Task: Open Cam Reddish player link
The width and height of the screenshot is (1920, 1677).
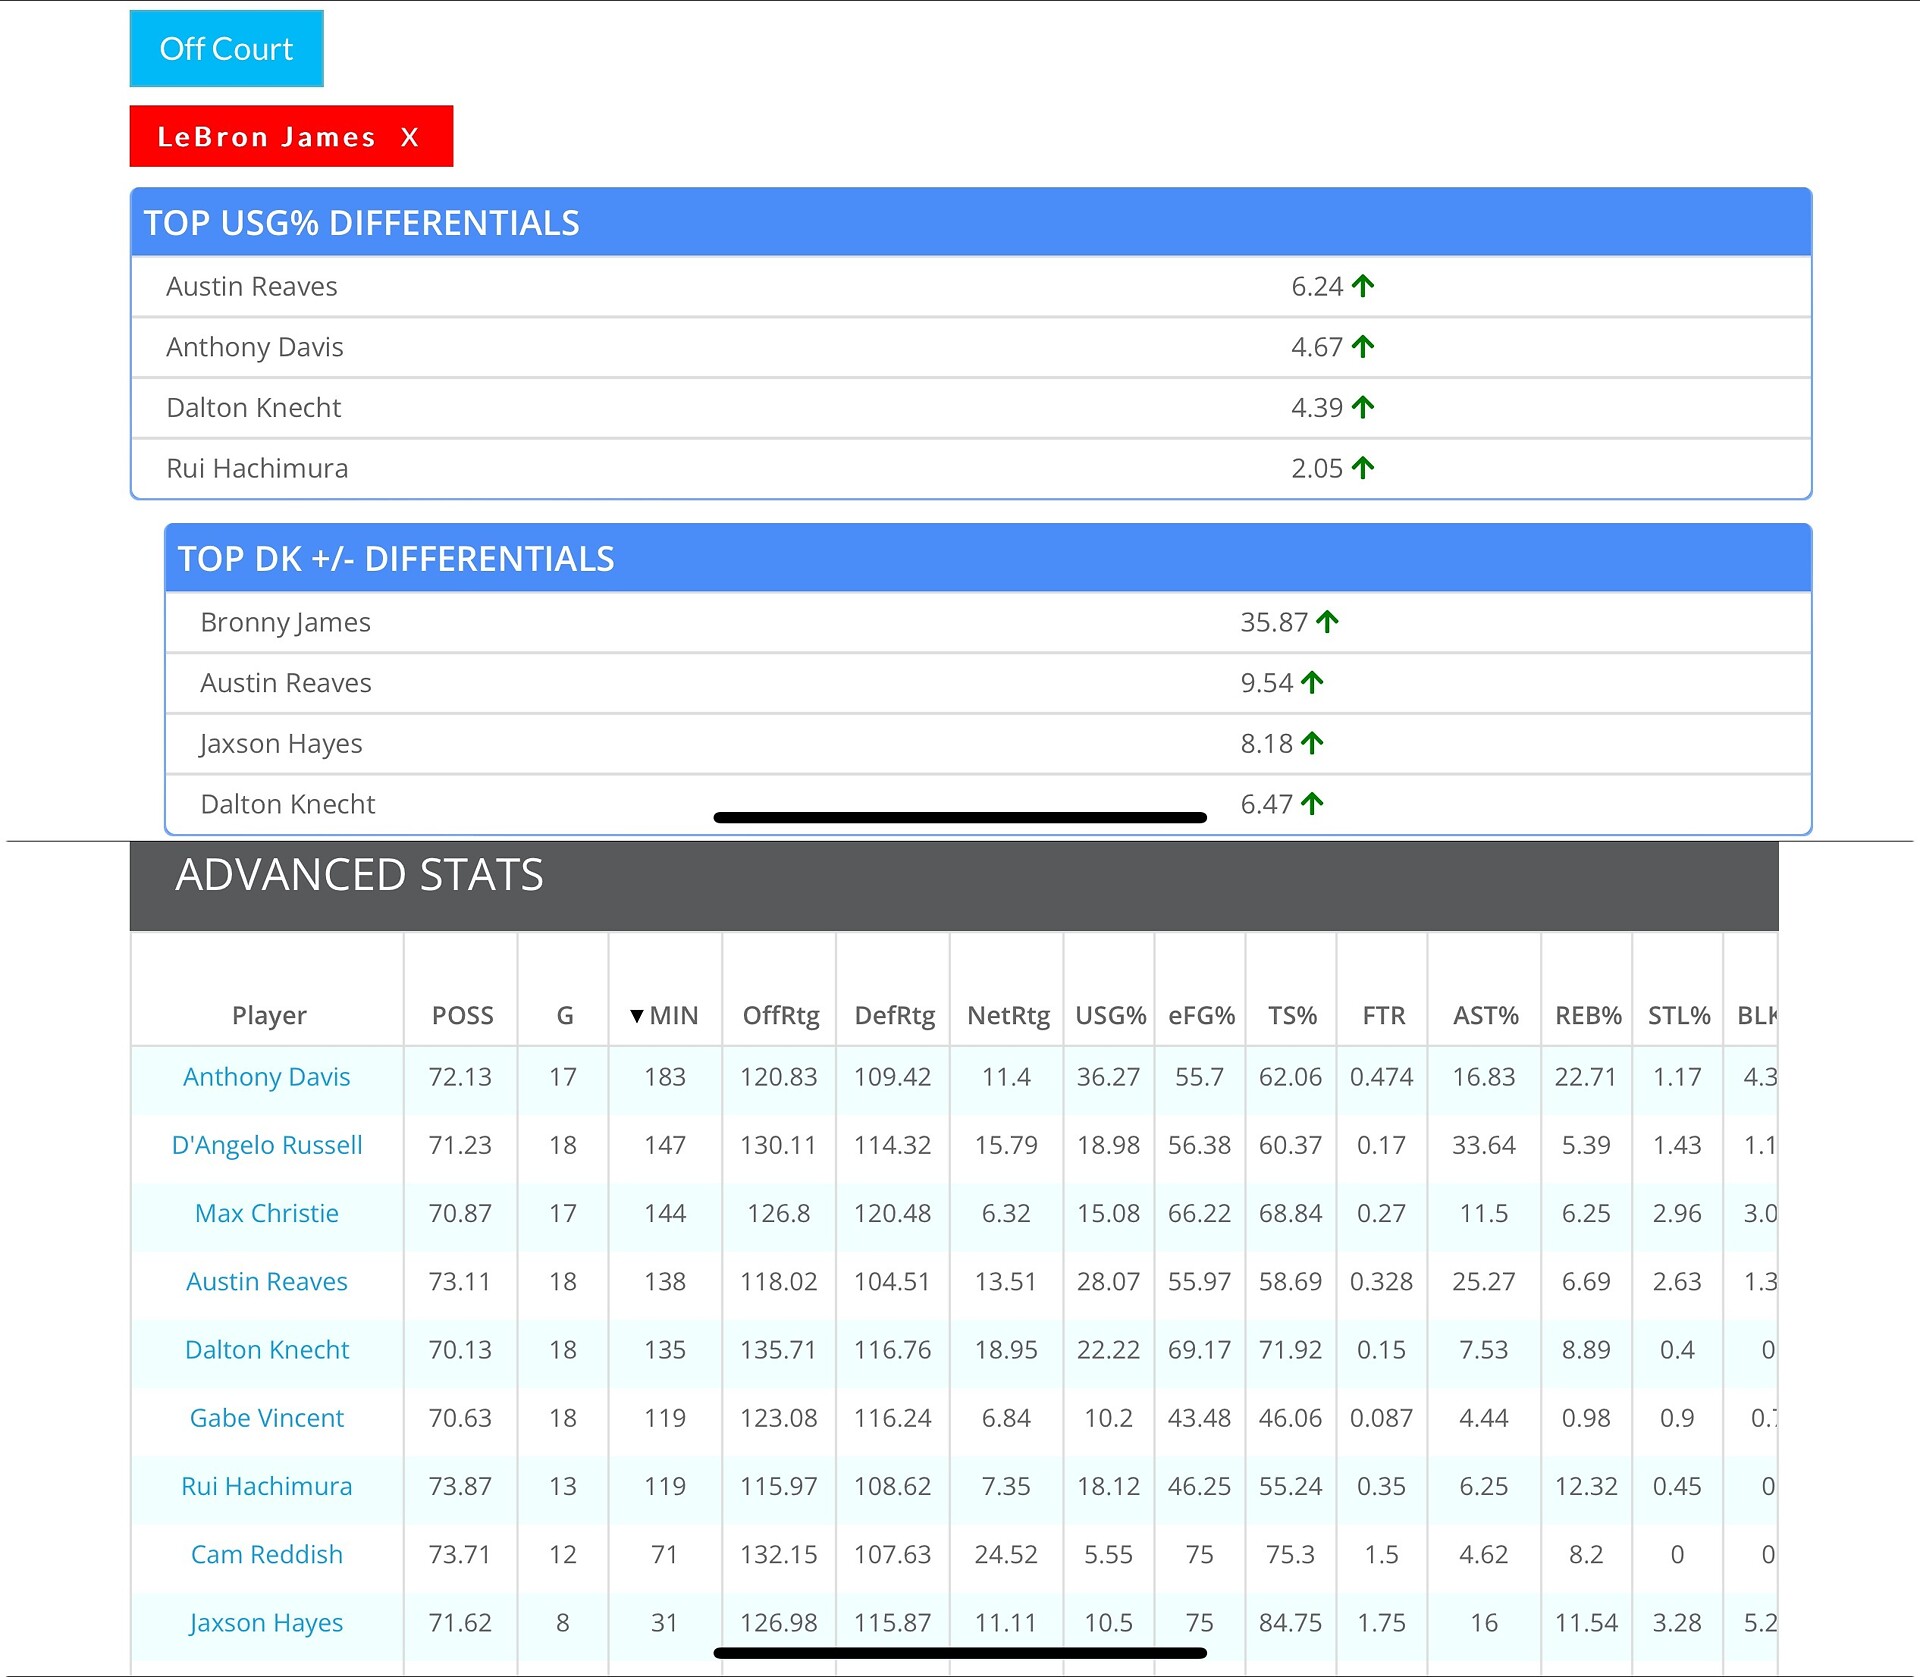Action: [x=266, y=1554]
